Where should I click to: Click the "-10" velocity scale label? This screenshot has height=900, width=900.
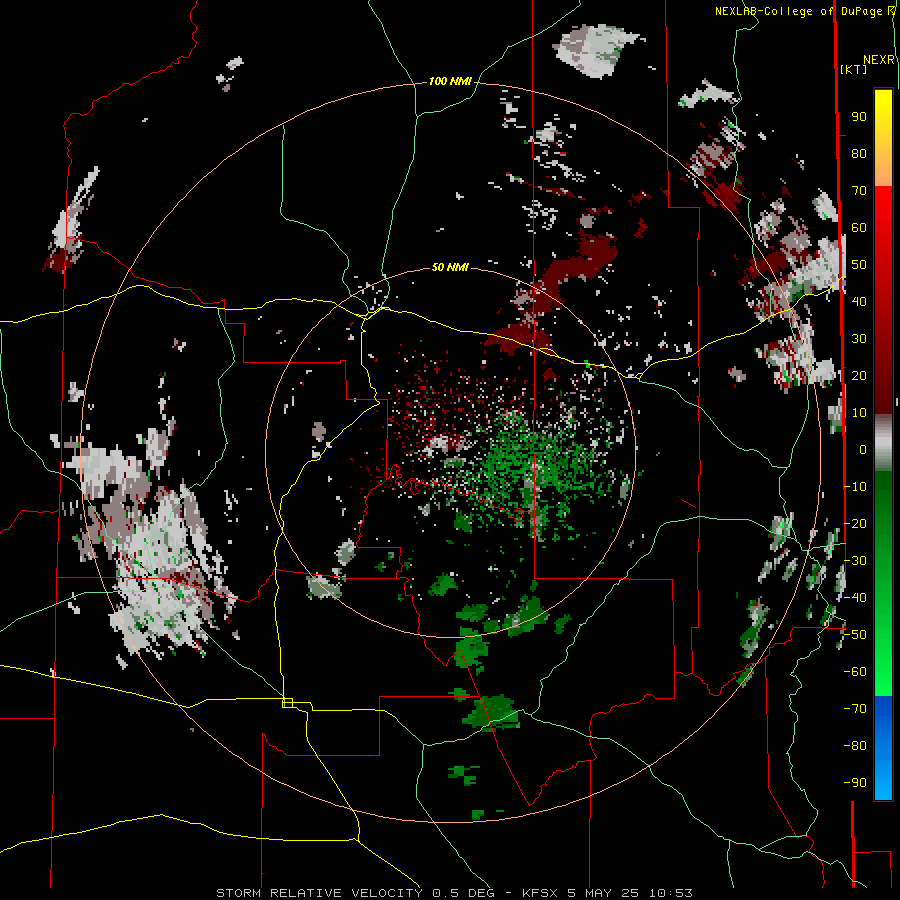[855, 487]
